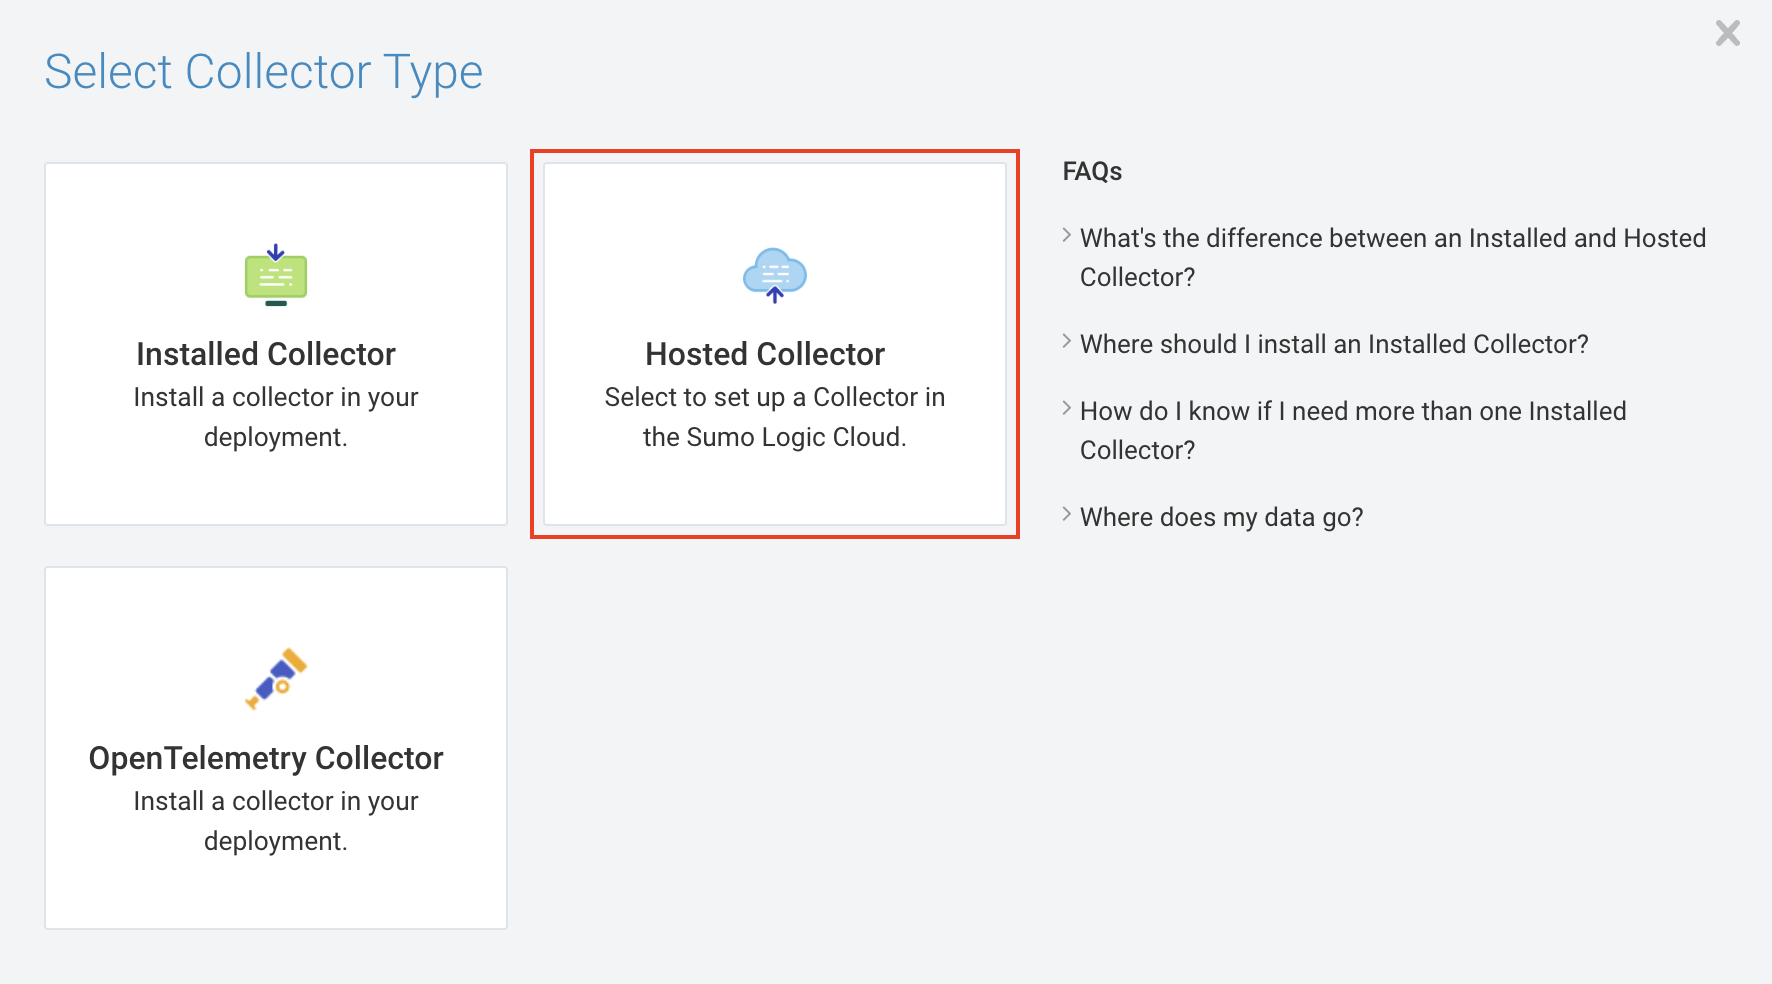
Task: Expand the 'Where should I install' FAQ arrow
Action: click(x=1067, y=342)
